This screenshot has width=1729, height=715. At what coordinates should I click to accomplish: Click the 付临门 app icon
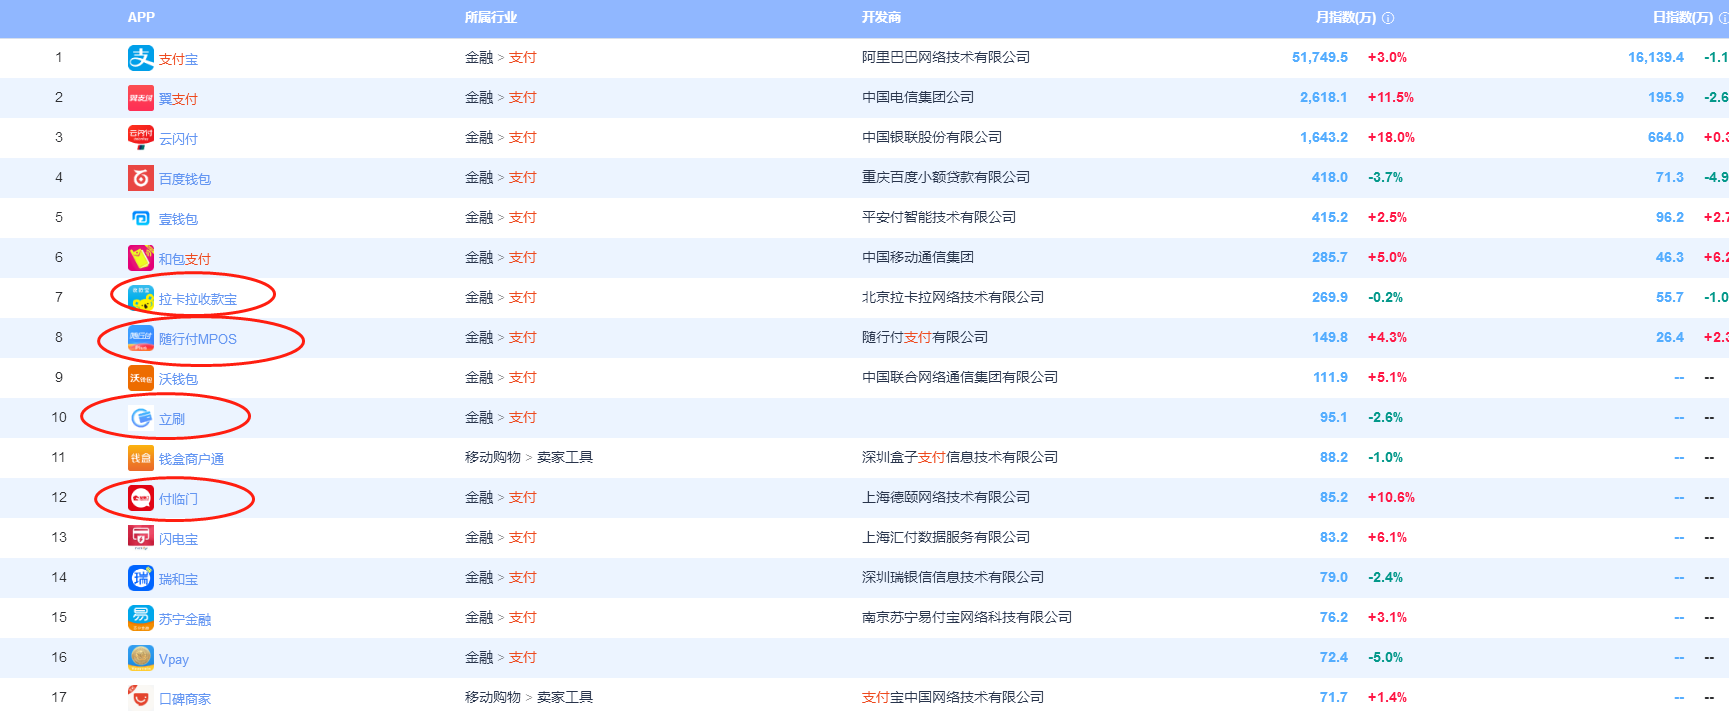point(141,498)
